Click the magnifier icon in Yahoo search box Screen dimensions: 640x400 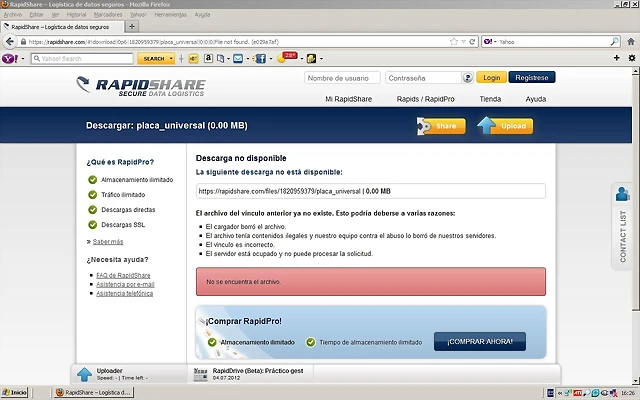(614, 42)
